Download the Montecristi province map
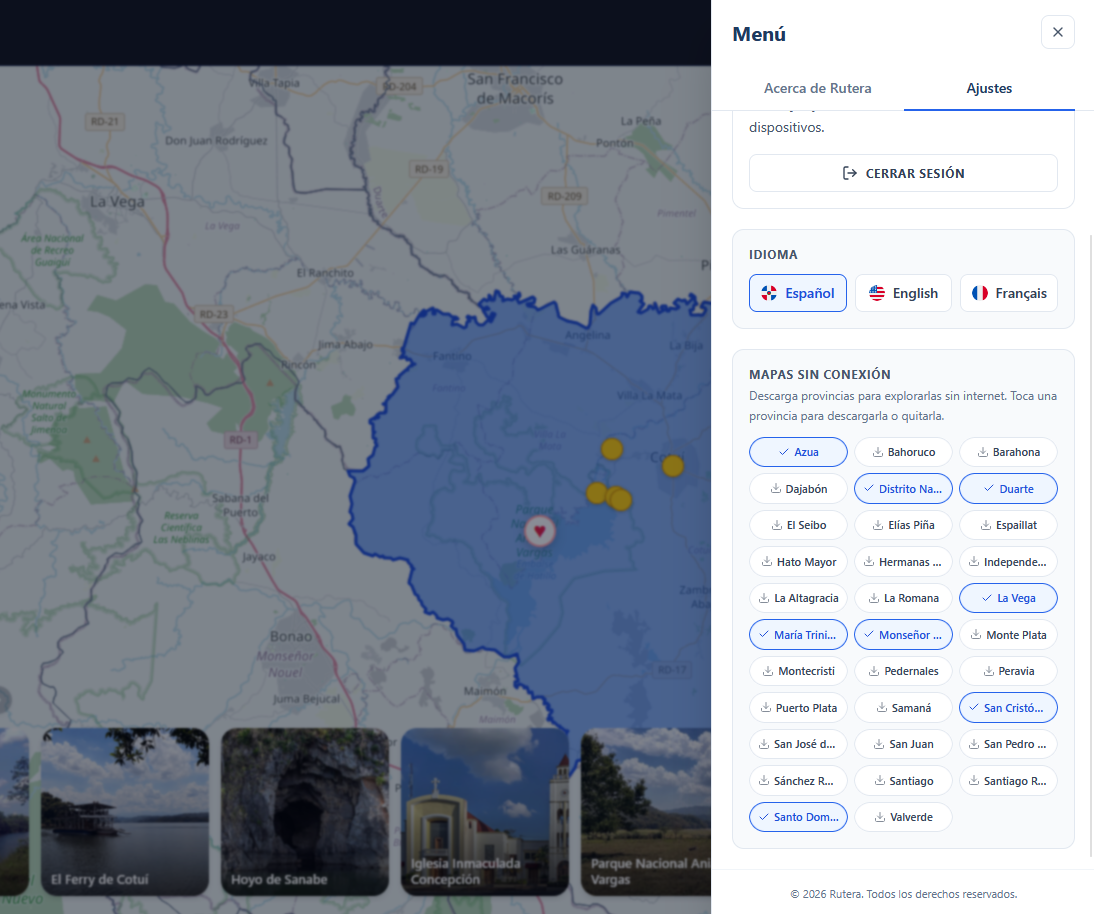The width and height of the screenshot is (1094, 914). (798, 671)
